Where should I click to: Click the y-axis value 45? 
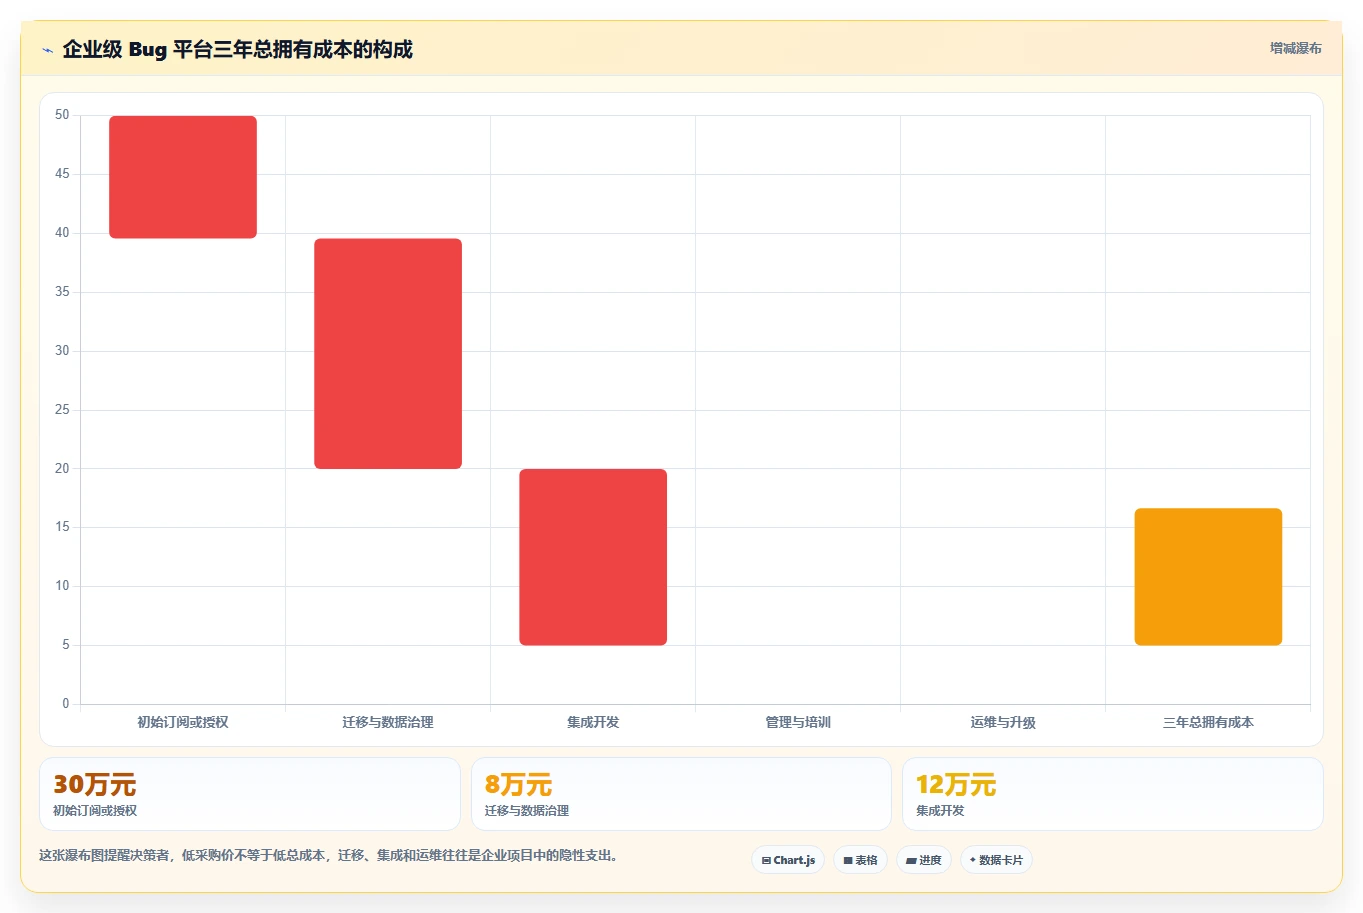pyautogui.click(x=62, y=174)
